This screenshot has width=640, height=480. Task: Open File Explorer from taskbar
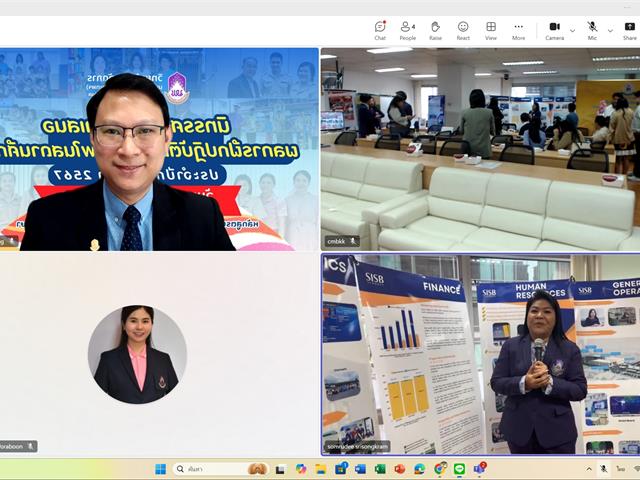pyautogui.click(x=320, y=469)
